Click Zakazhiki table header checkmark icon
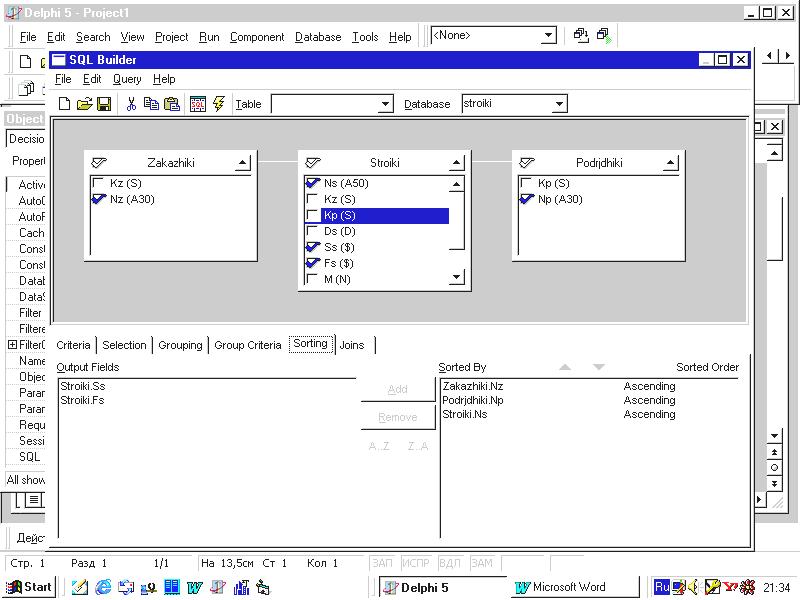Image resolution: width=800 pixels, height=600 pixels. point(98,163)
